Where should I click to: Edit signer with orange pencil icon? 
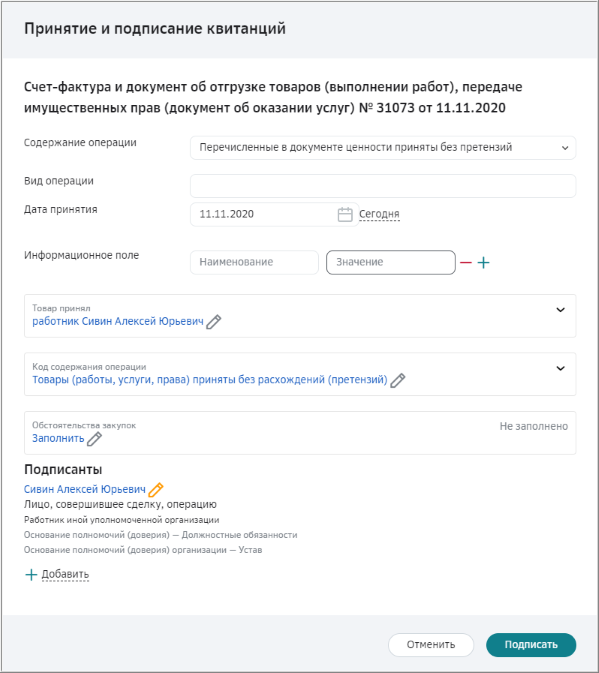pos(156,489)
